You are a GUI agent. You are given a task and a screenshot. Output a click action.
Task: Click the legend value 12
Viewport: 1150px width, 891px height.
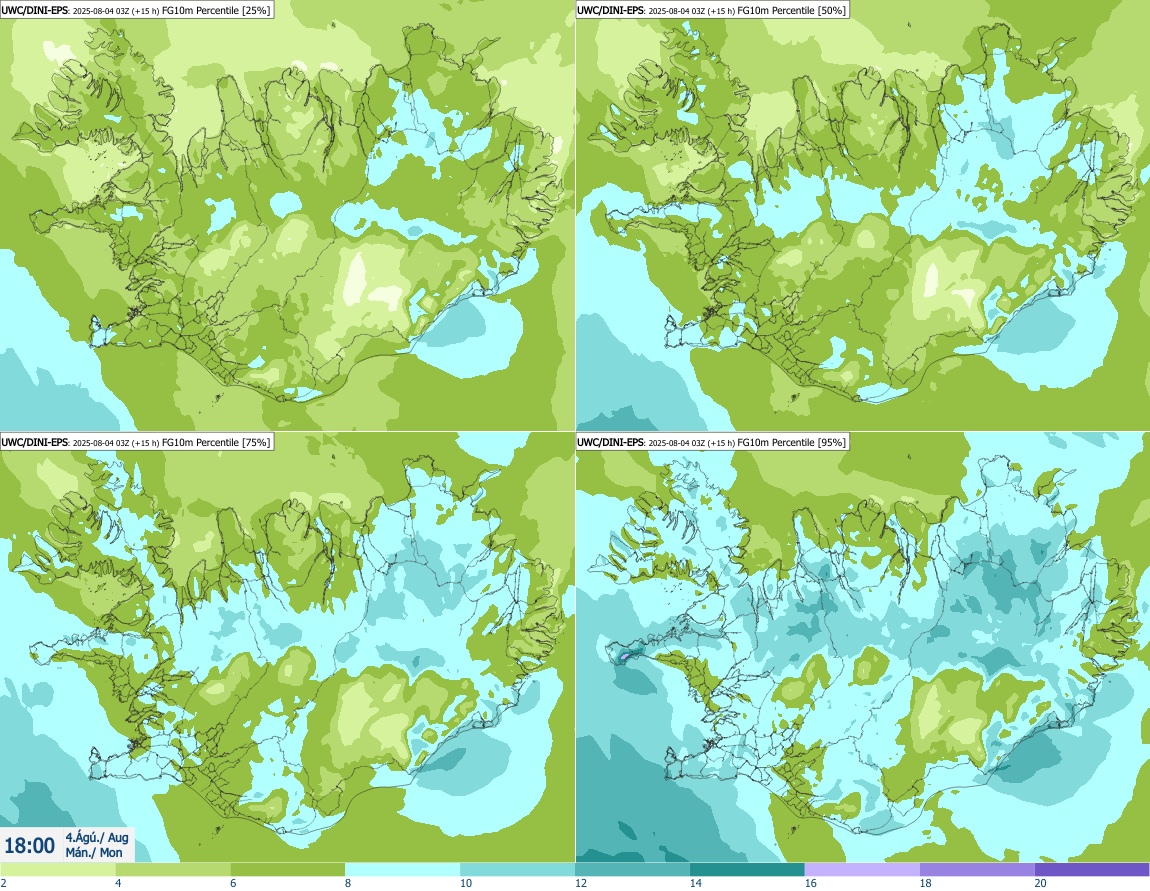coord(581,884)
